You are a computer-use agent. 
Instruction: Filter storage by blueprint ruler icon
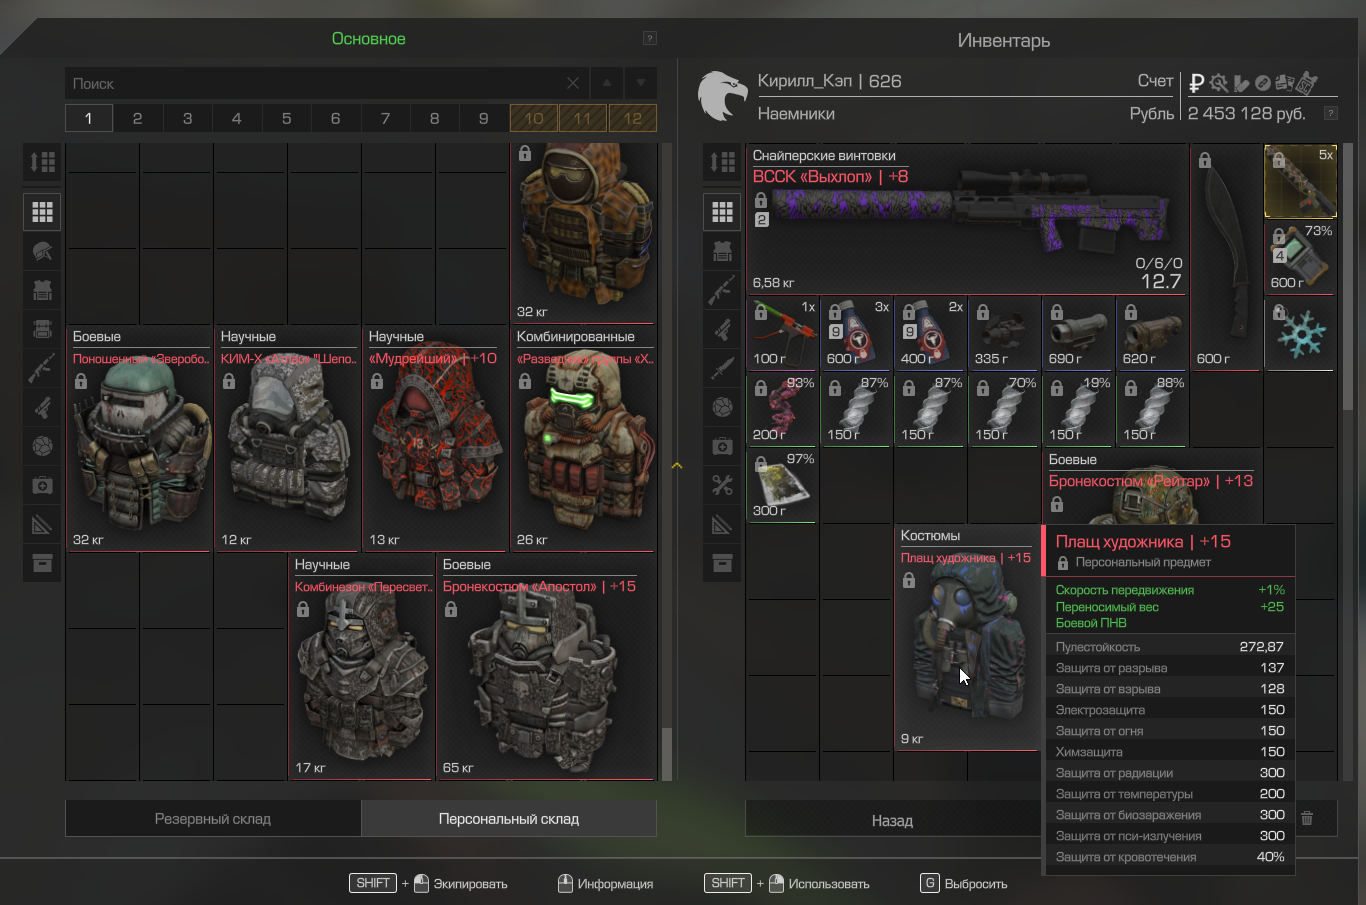click(x=42, y=524)
